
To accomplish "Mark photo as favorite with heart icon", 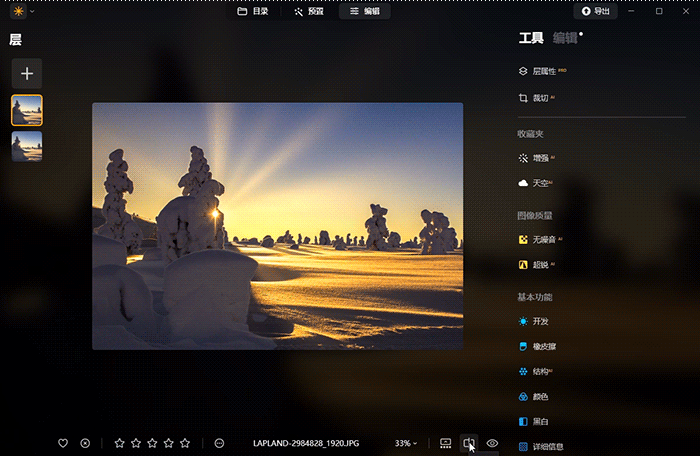I will [x=63, y=443].
